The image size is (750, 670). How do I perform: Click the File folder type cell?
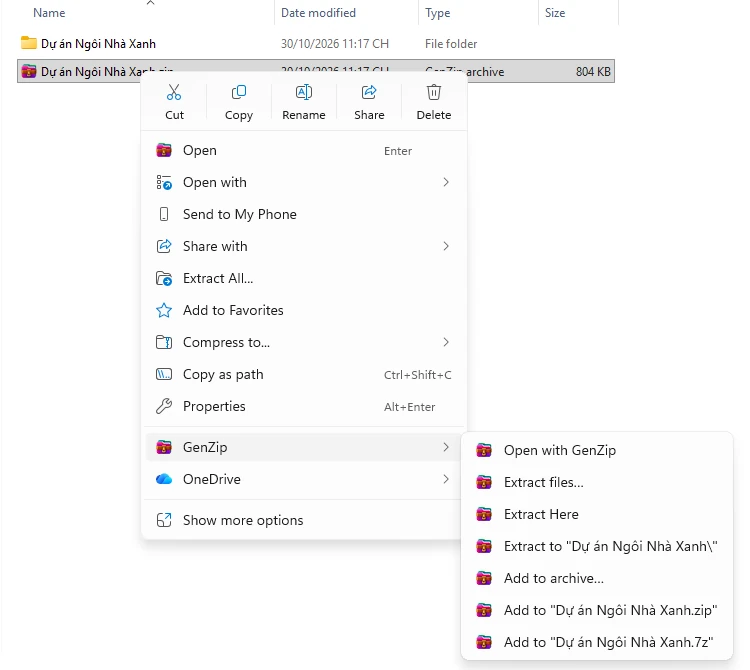(451, 44)
